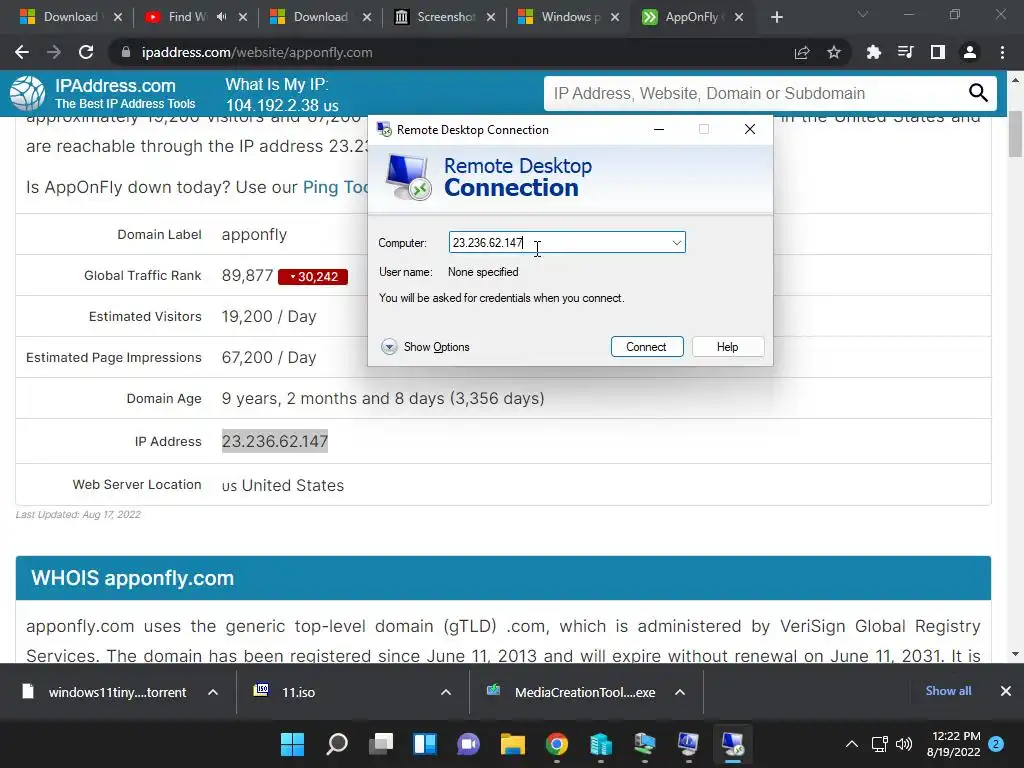Open Widgets from the taskbar
Image resolution: width=1024 pixels, height=768 pixels.
coord(424,744)
